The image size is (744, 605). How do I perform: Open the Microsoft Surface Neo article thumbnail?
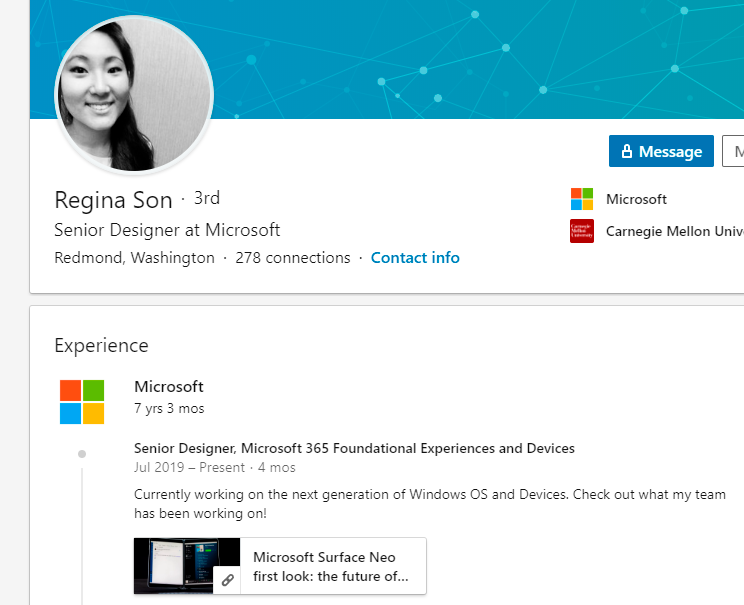[x=187, y=566]
